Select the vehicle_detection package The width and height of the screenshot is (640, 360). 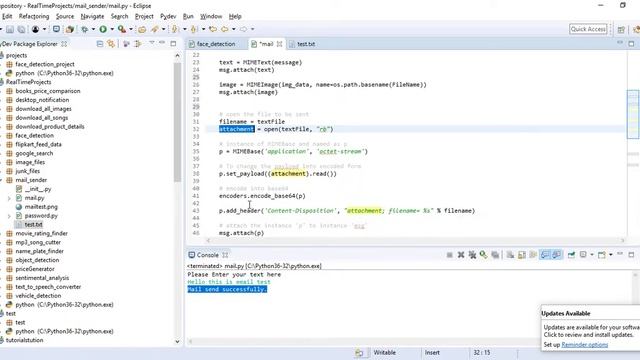pyautogui.click(x=38, y=296)
